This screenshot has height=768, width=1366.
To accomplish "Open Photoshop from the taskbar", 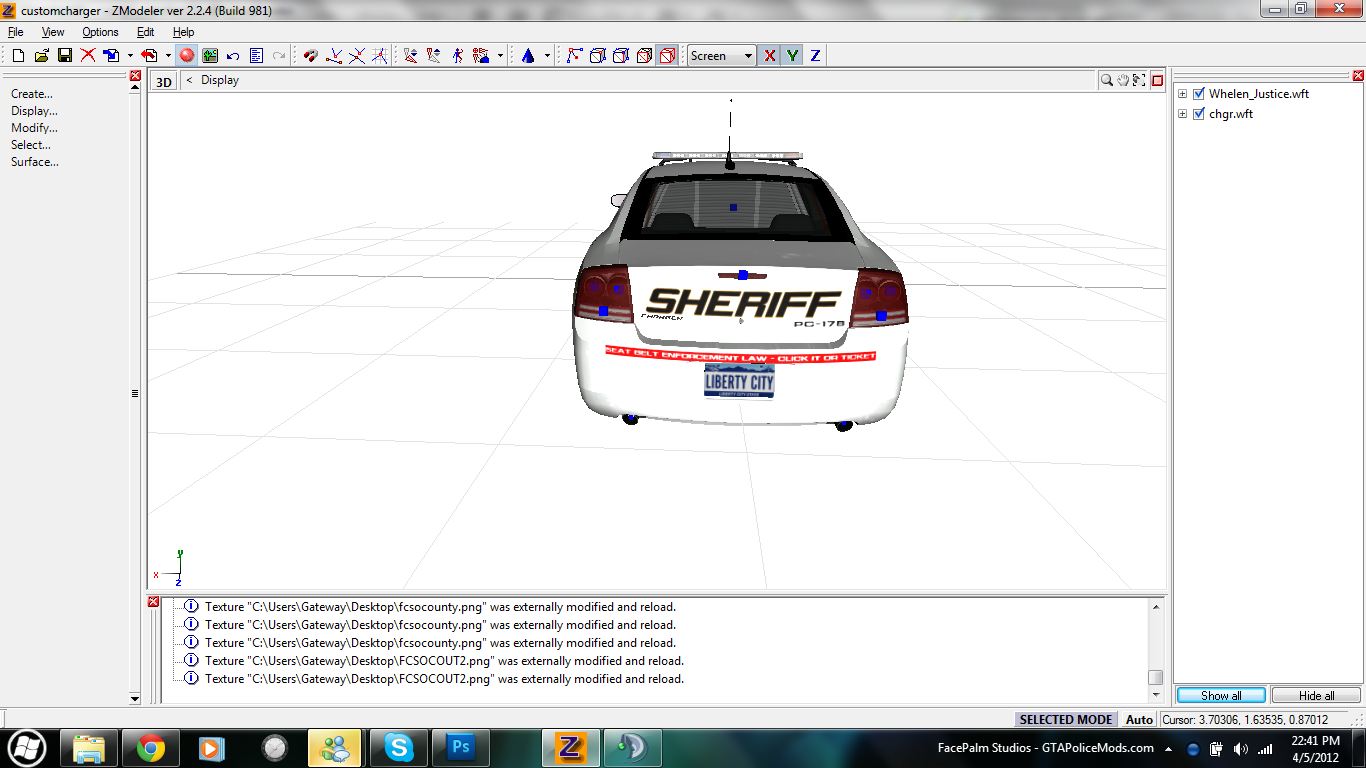I will pyautogui.click(x=461, y=747).
